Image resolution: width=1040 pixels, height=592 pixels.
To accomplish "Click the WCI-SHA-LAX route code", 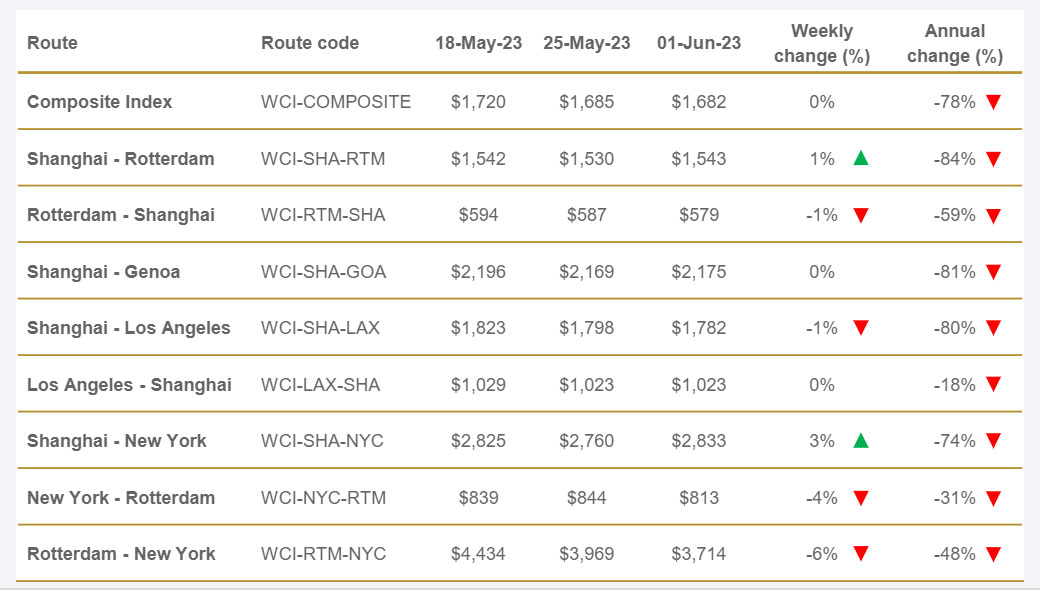I will (x=320, y=328).
